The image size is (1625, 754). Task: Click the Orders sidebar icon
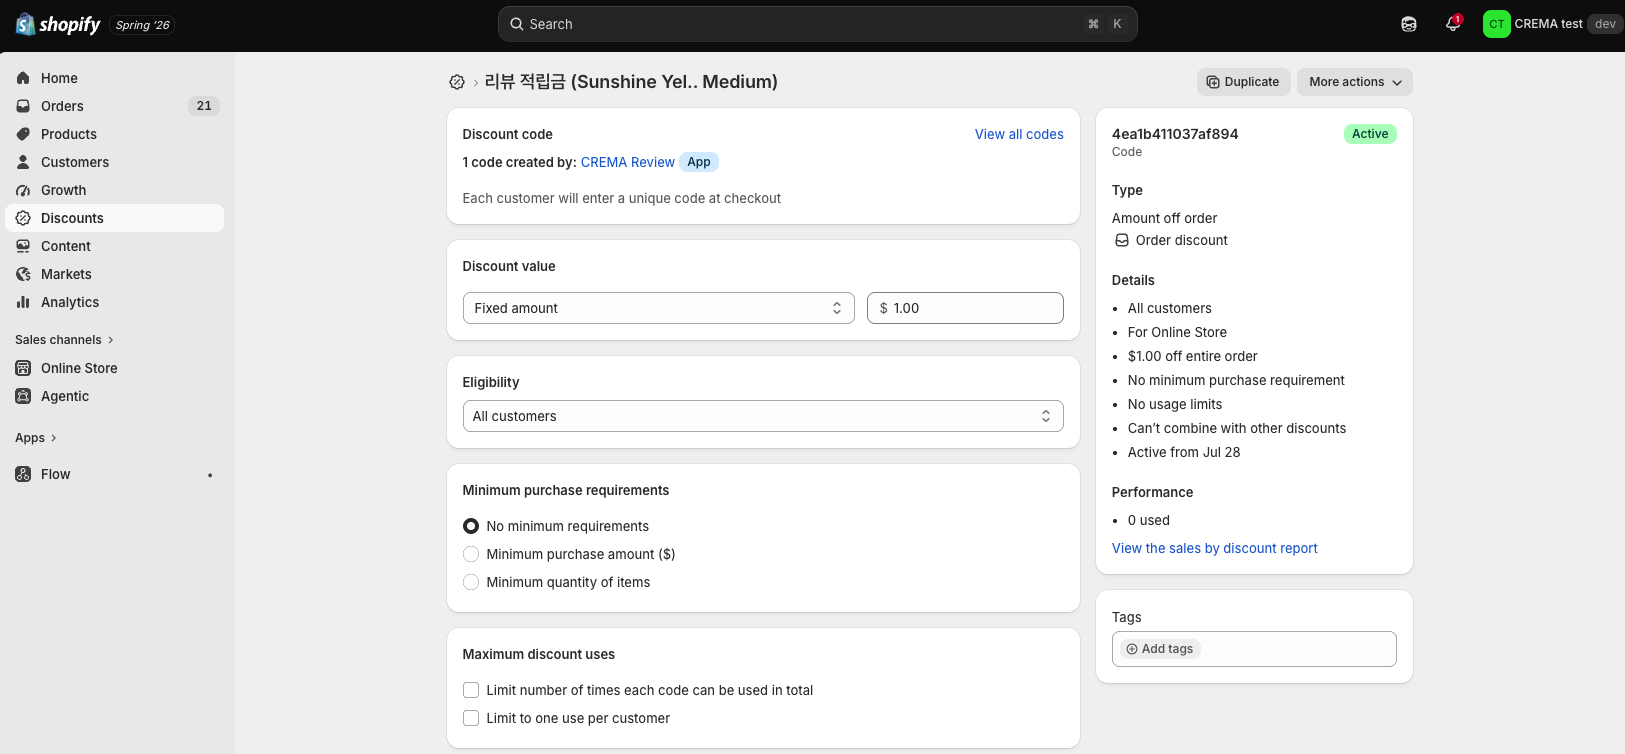click(x=23, y=106)
